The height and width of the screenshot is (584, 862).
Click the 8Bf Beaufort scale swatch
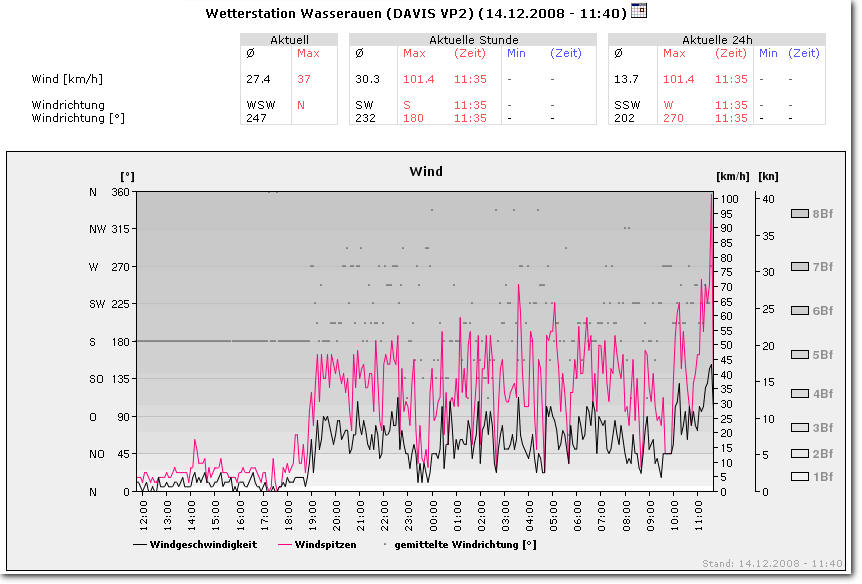click(x=799, y=213)
